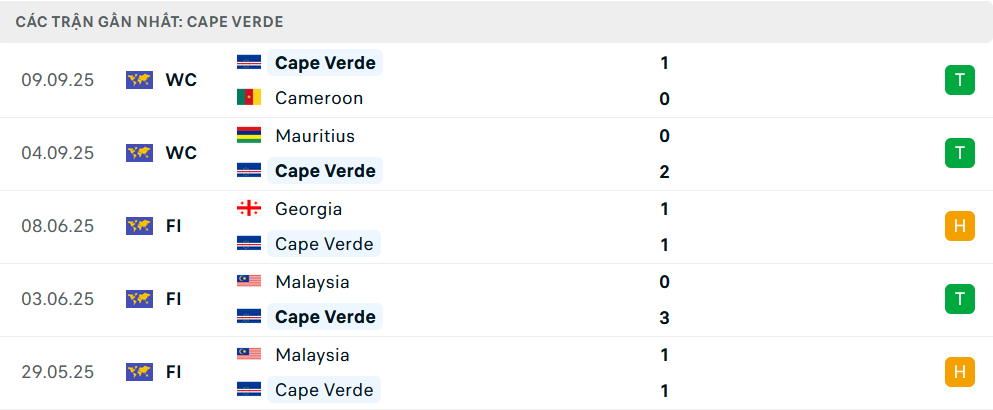Click world map icon for 04.09.25 match
Screen dimensions: 993x410
(139, 153)
